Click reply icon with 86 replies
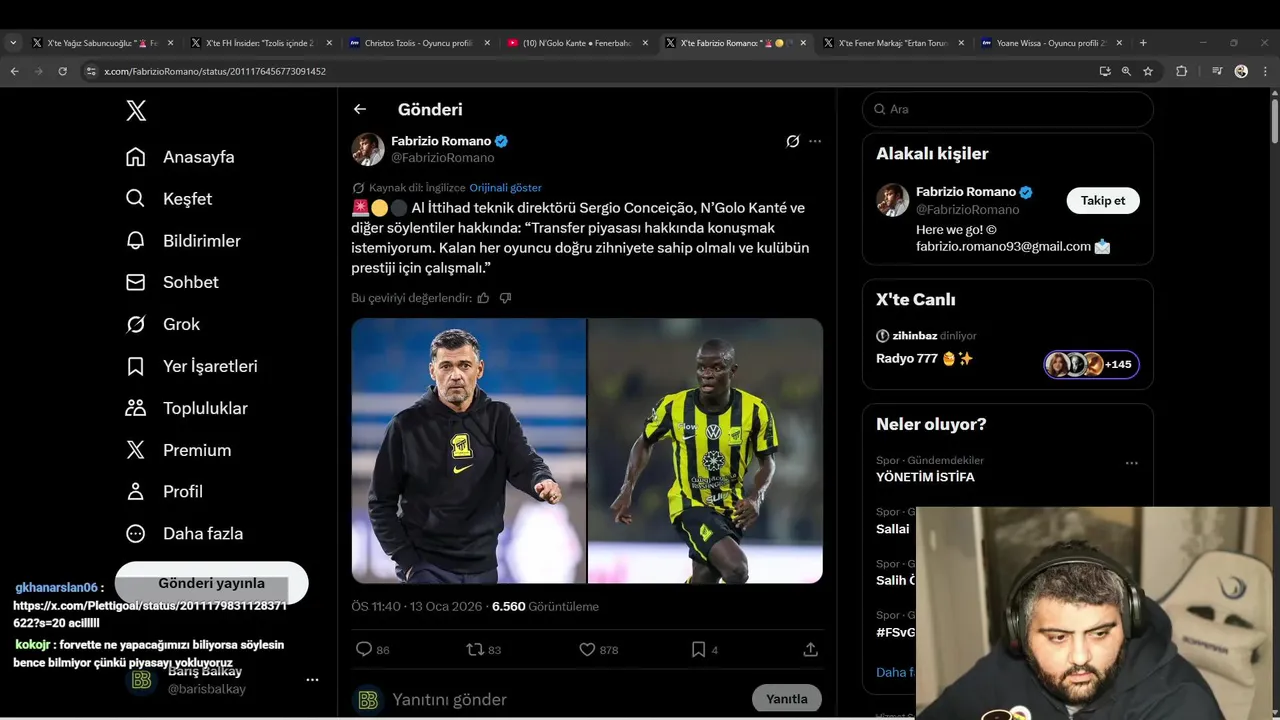Screen dimensions: 1280x720 tap(364, 649)
